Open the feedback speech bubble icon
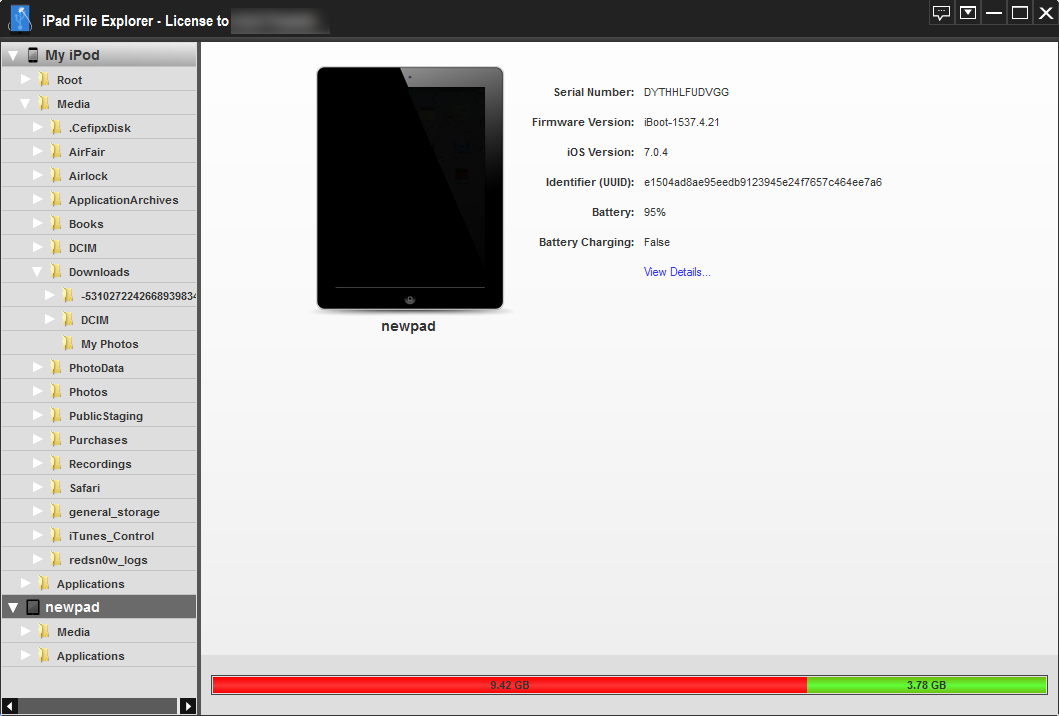Image resolution: width=1059 pixels, height=716 pixels. [x=941, y=13]
